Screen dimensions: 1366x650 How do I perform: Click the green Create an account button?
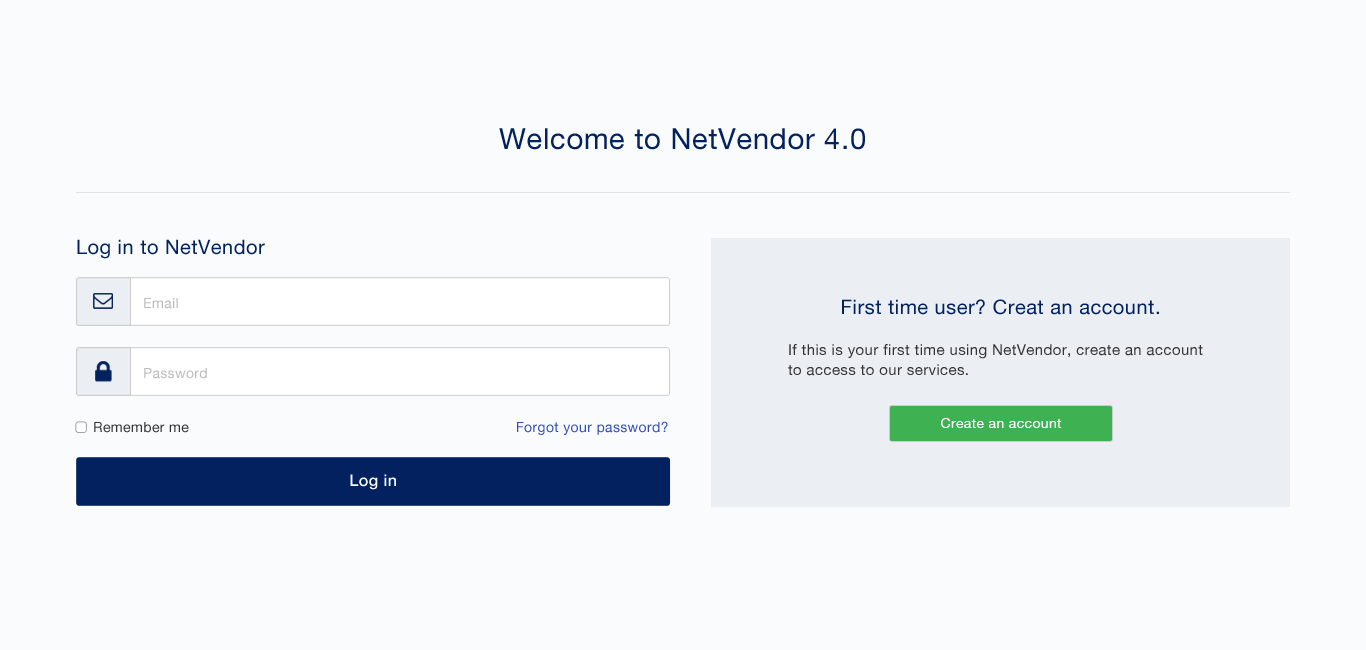tap(1000, 423)
